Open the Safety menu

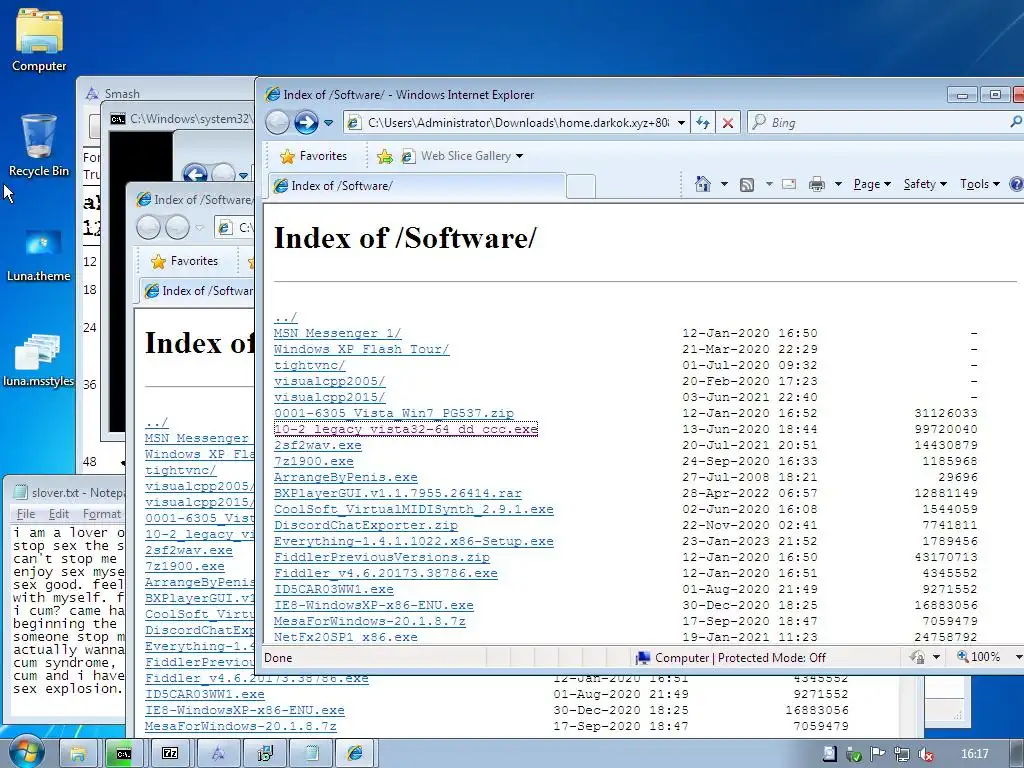(925, 184)
